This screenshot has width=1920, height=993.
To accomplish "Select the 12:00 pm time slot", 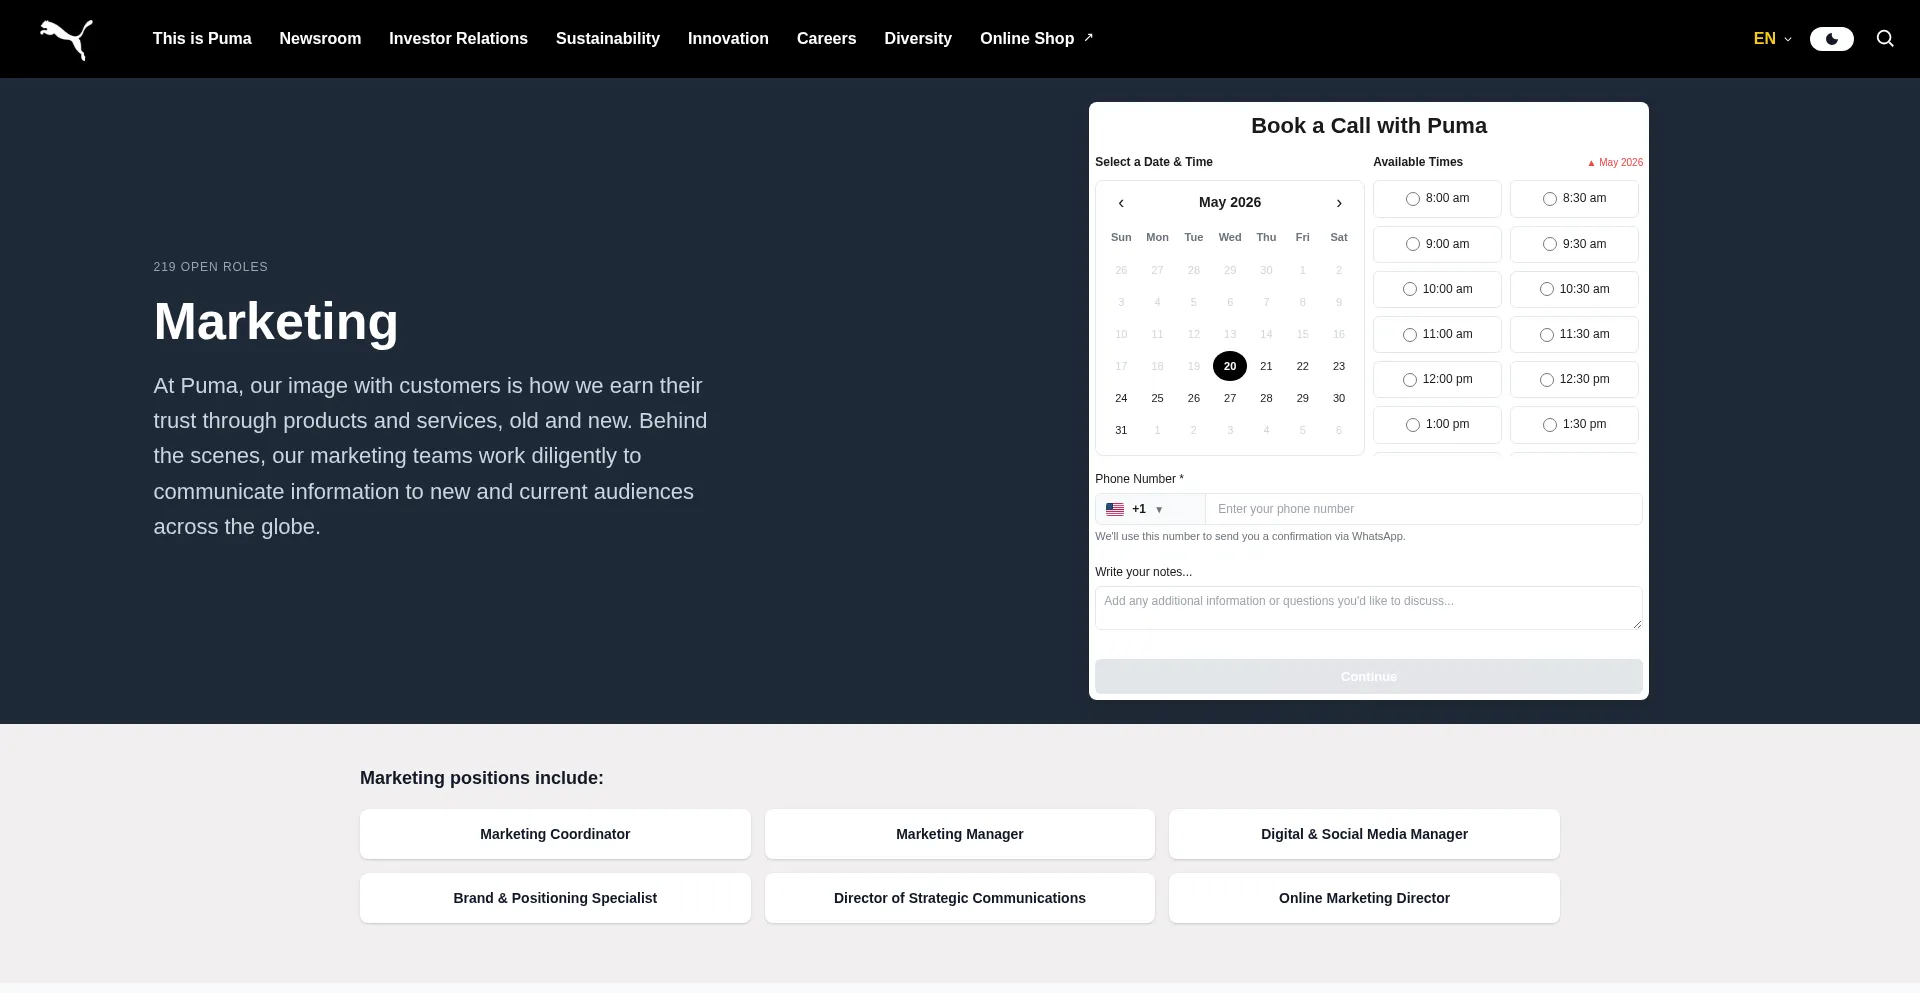I will [1437, 379].
